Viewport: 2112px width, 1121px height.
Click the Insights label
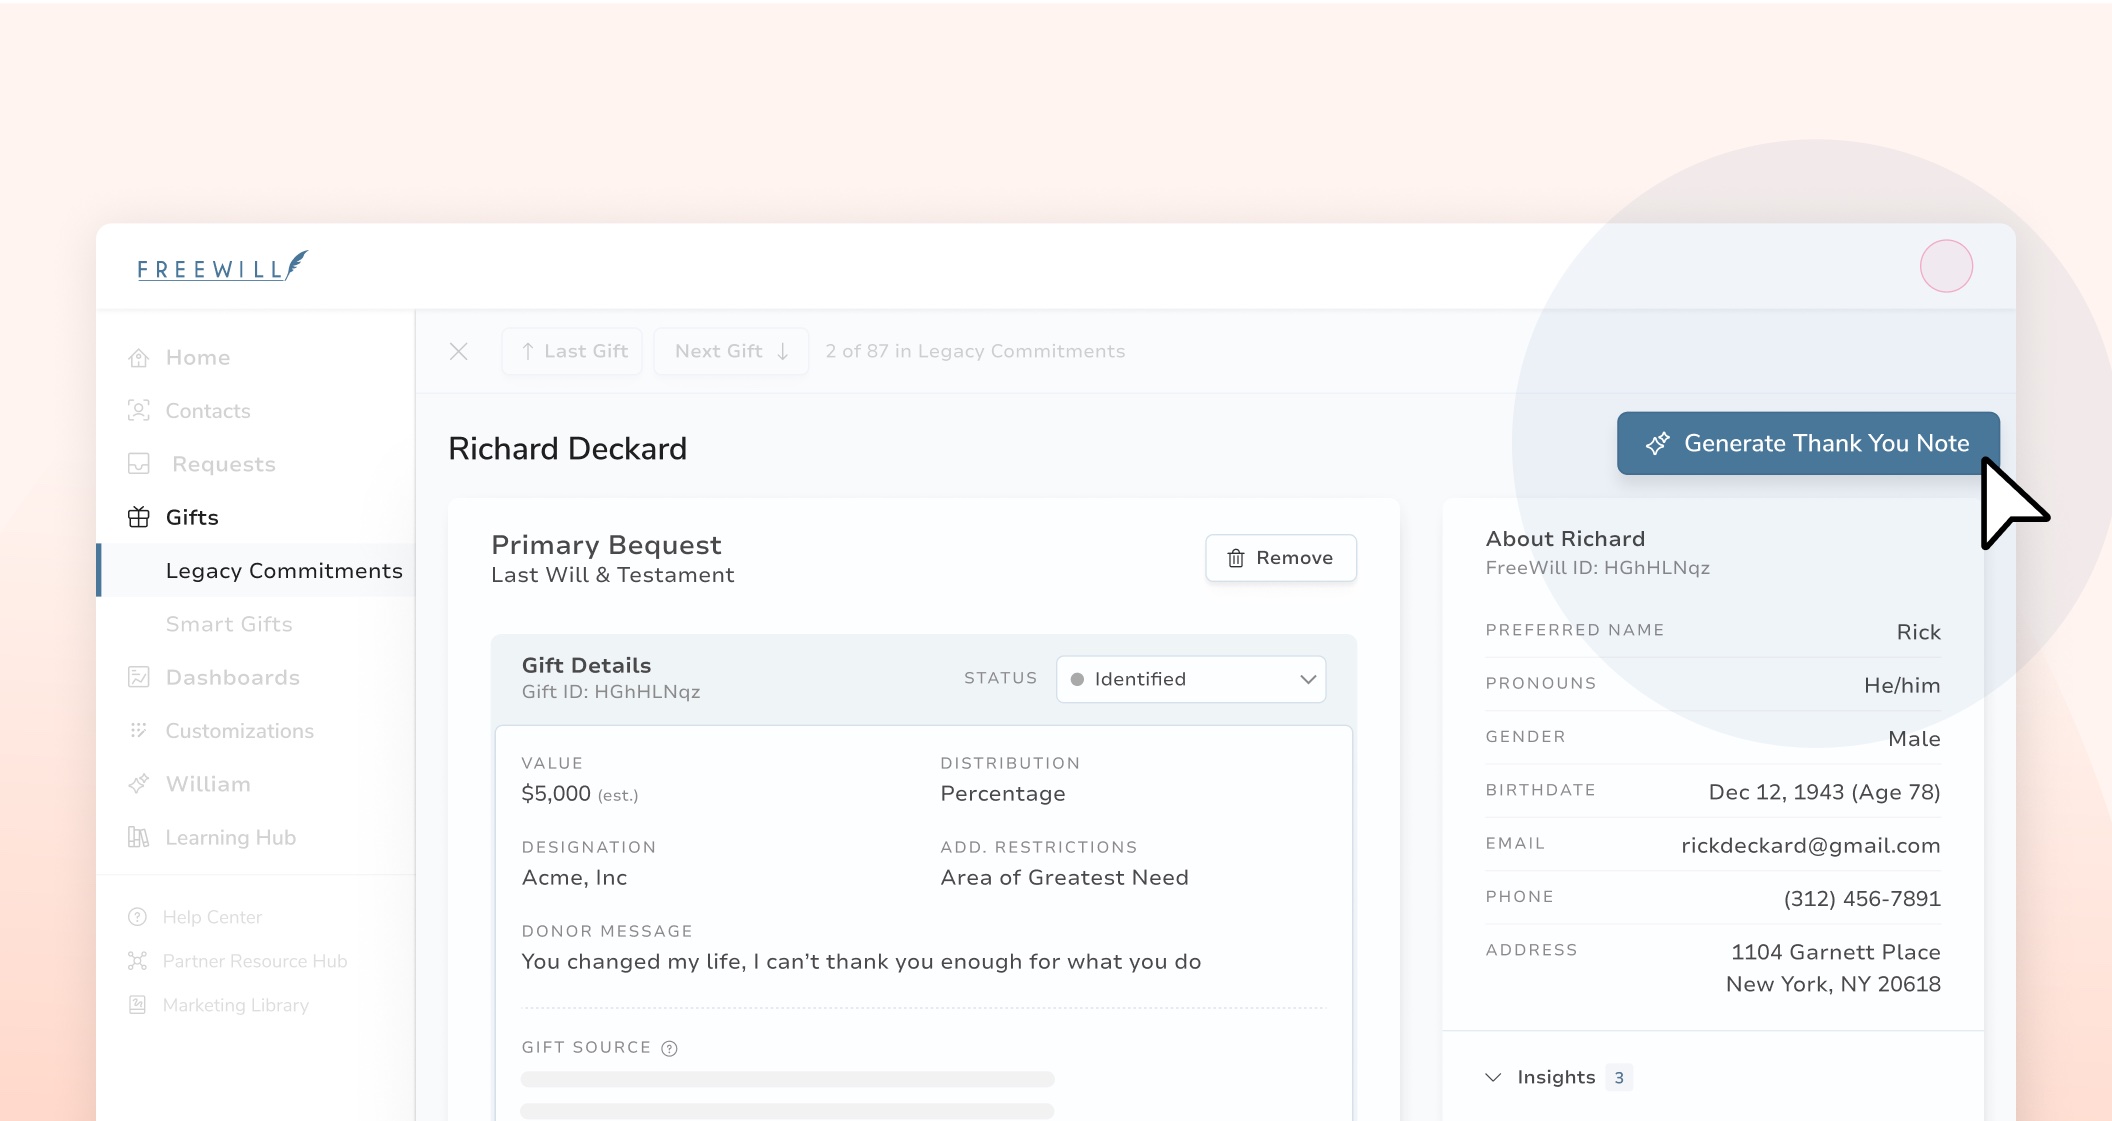pyautogui.click(x=1556, y=1077)
